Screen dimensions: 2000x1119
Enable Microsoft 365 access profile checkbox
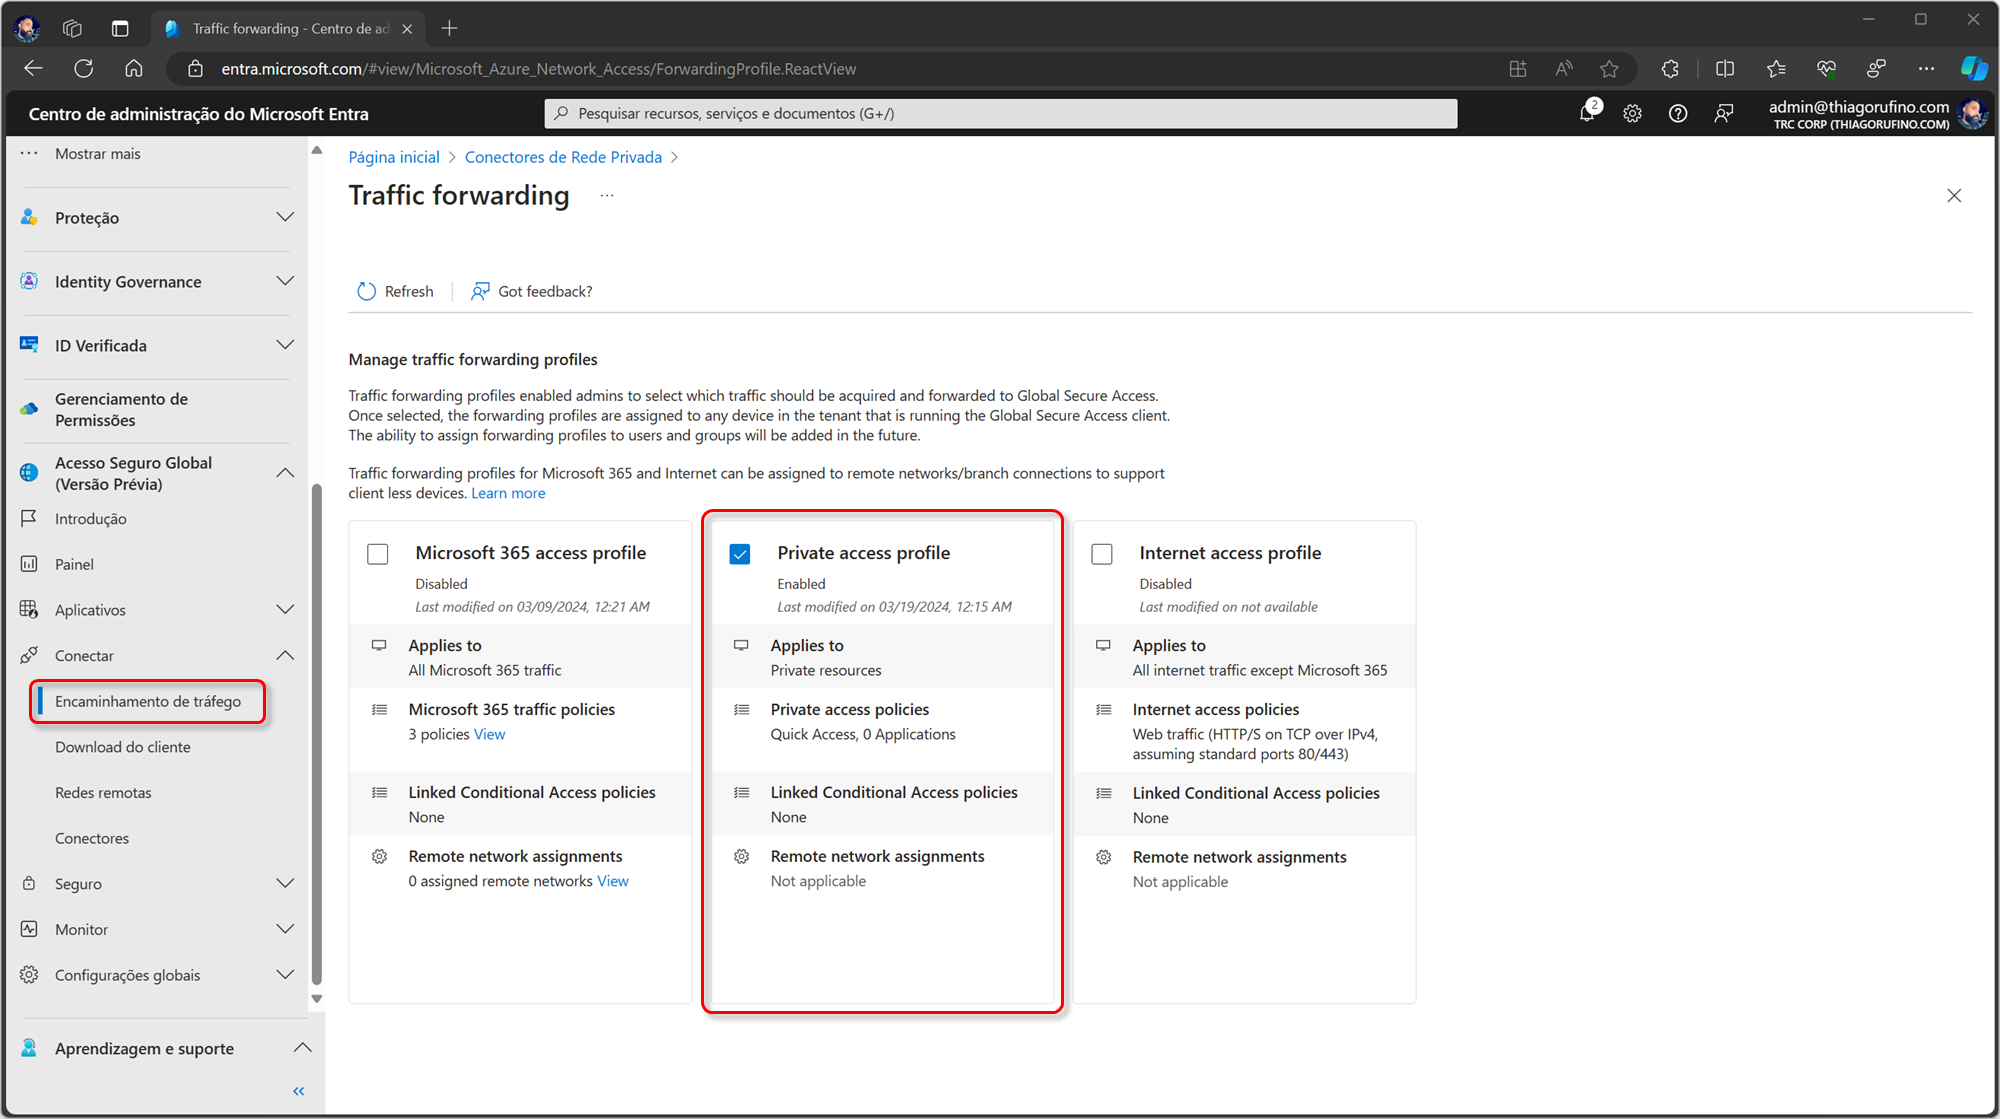[x=378, y=554]
